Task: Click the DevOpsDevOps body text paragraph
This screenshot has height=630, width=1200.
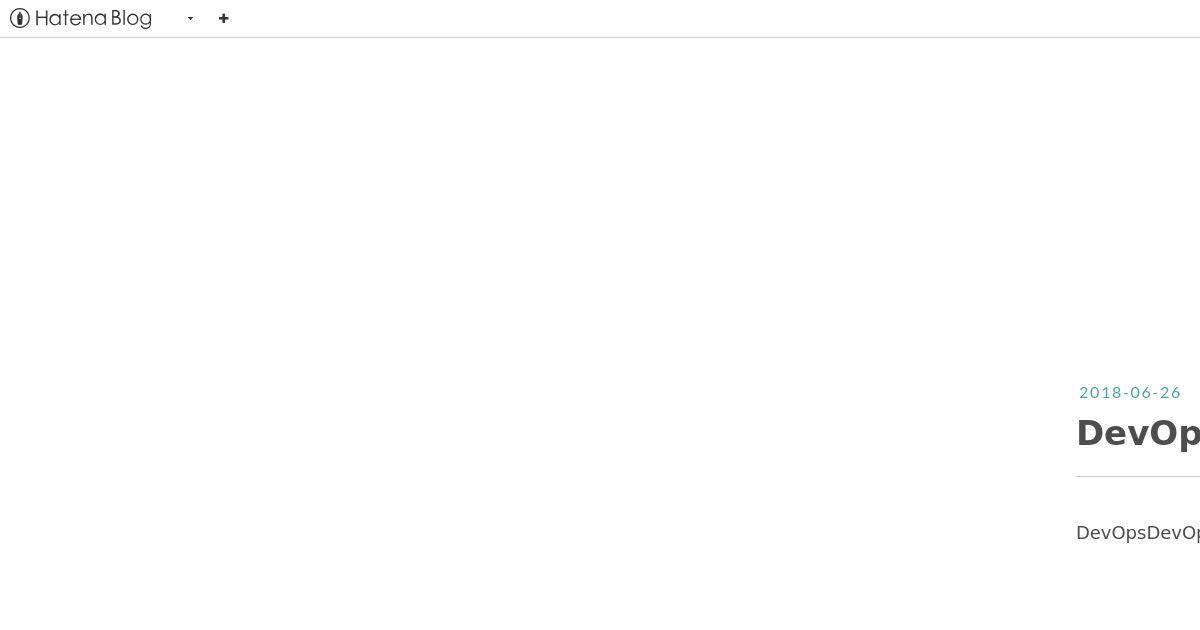Action: (1138, 533)
